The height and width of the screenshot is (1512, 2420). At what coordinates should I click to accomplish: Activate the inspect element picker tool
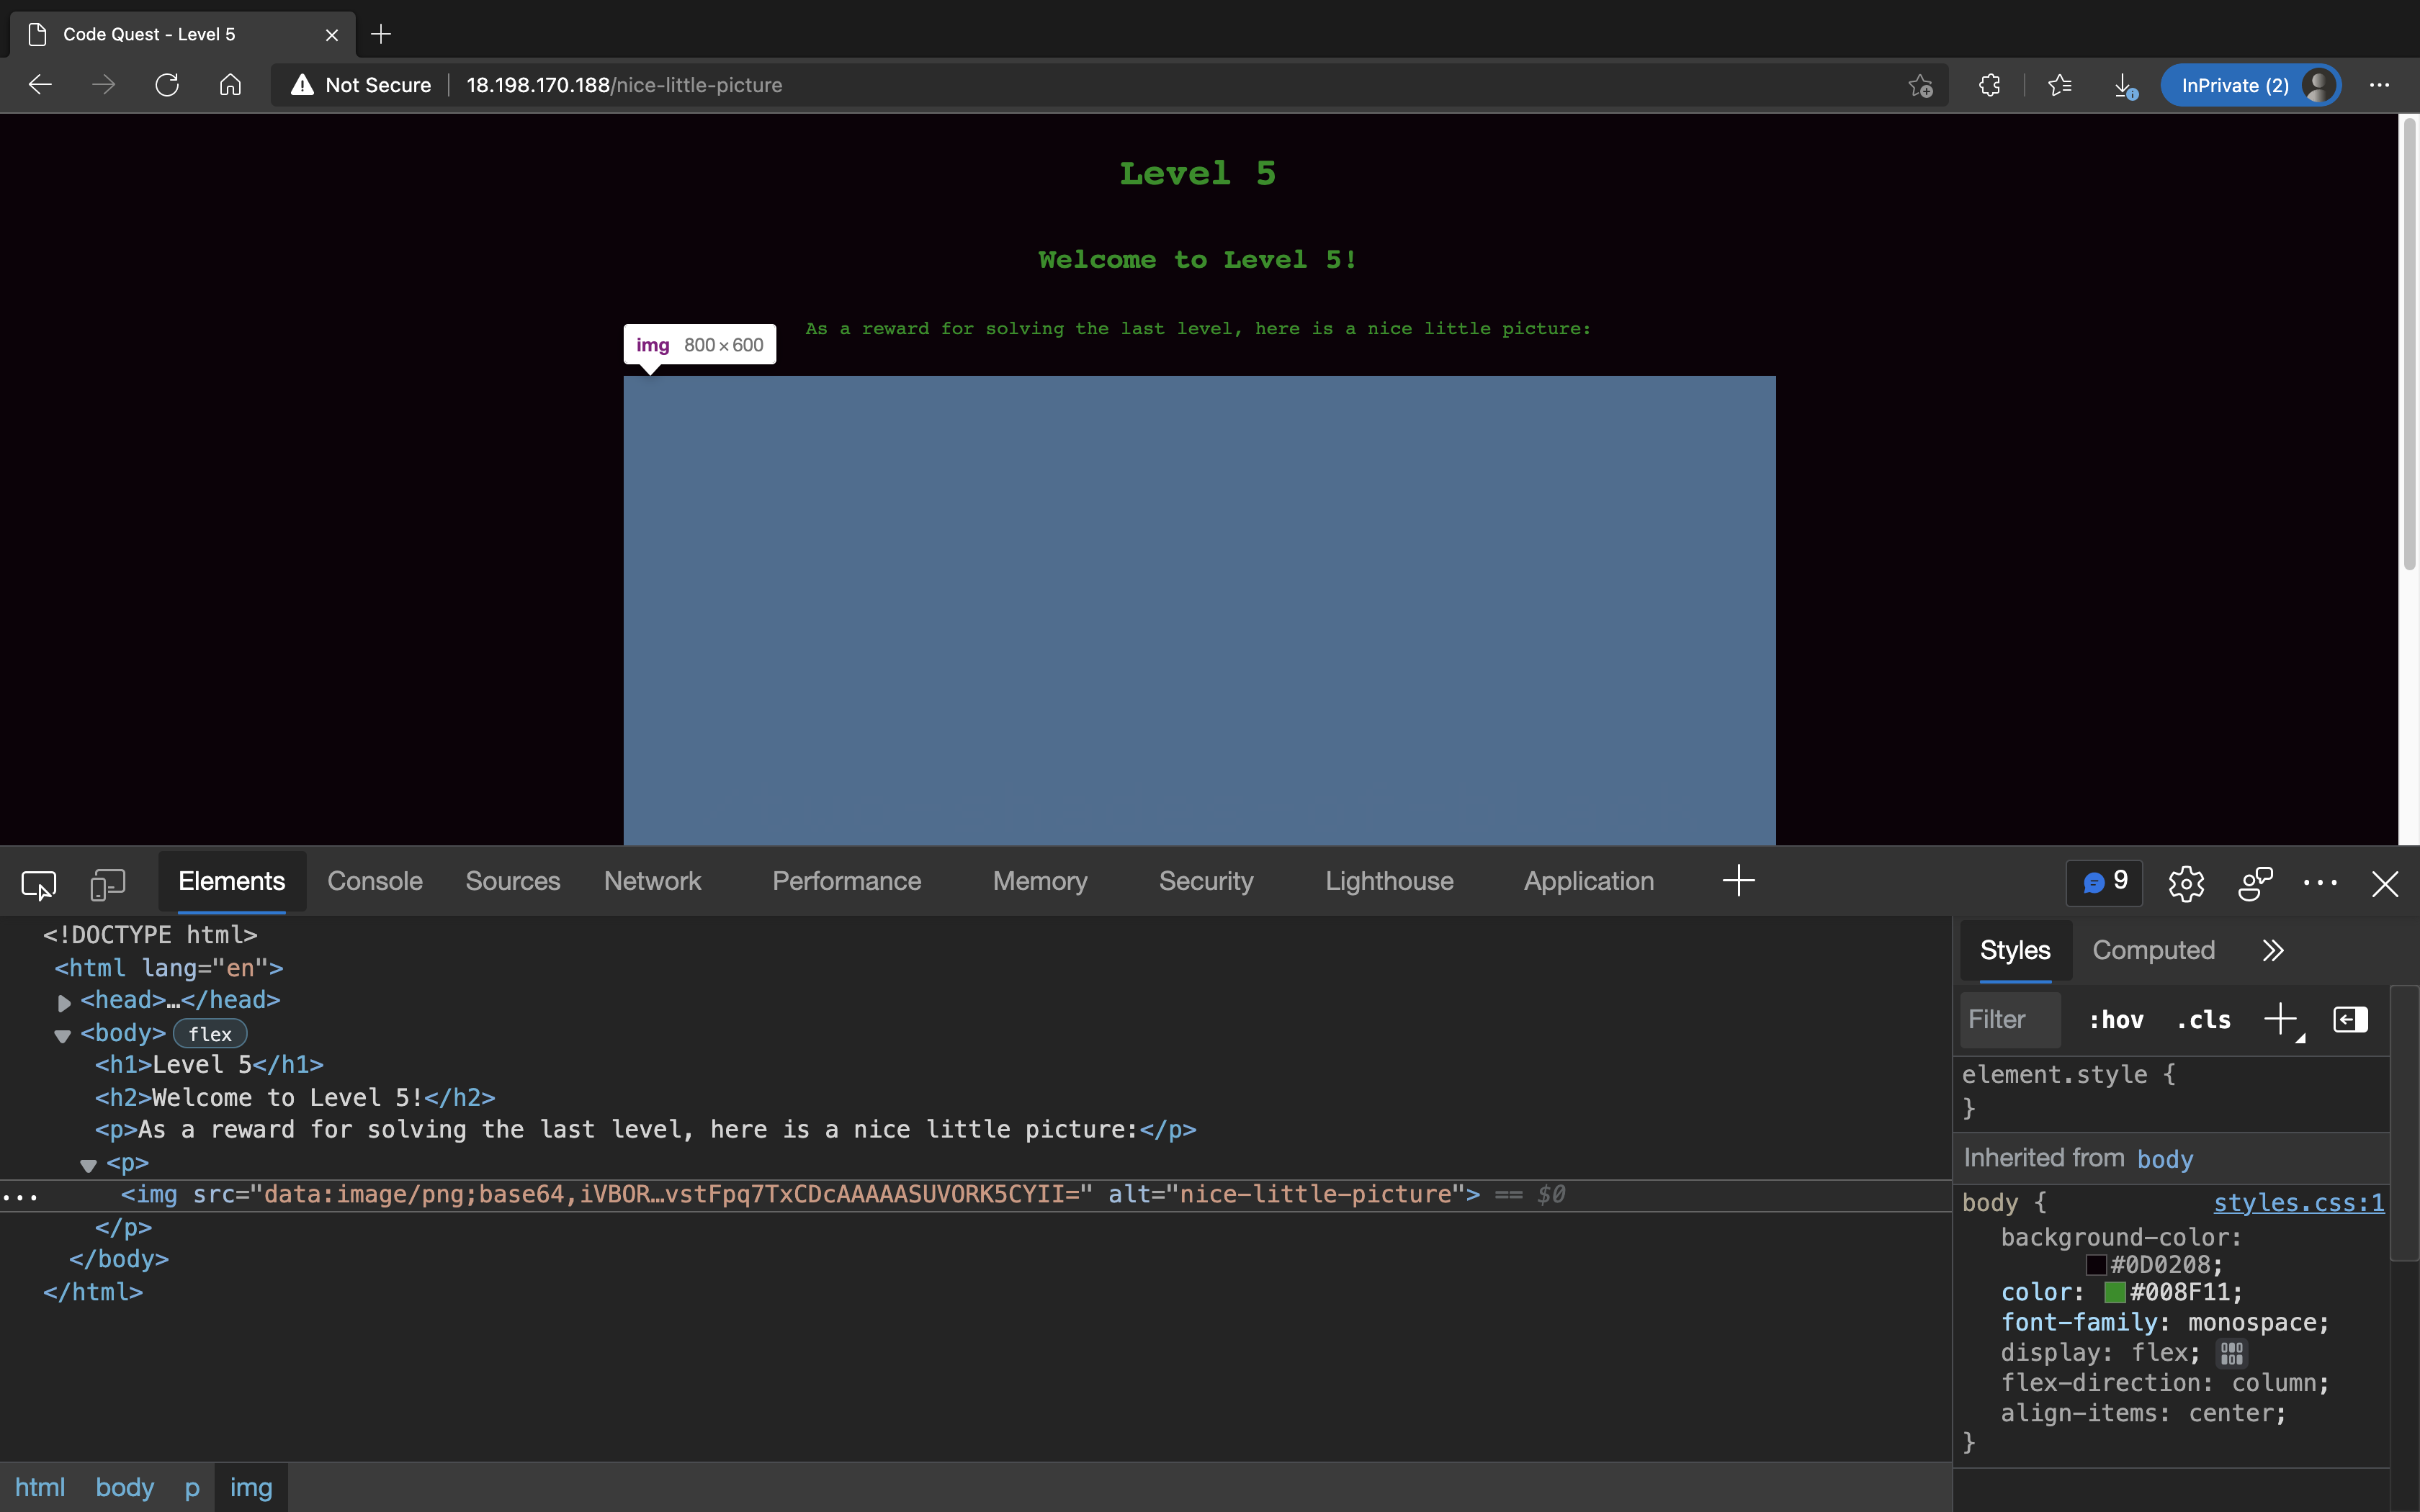point(38,883)
